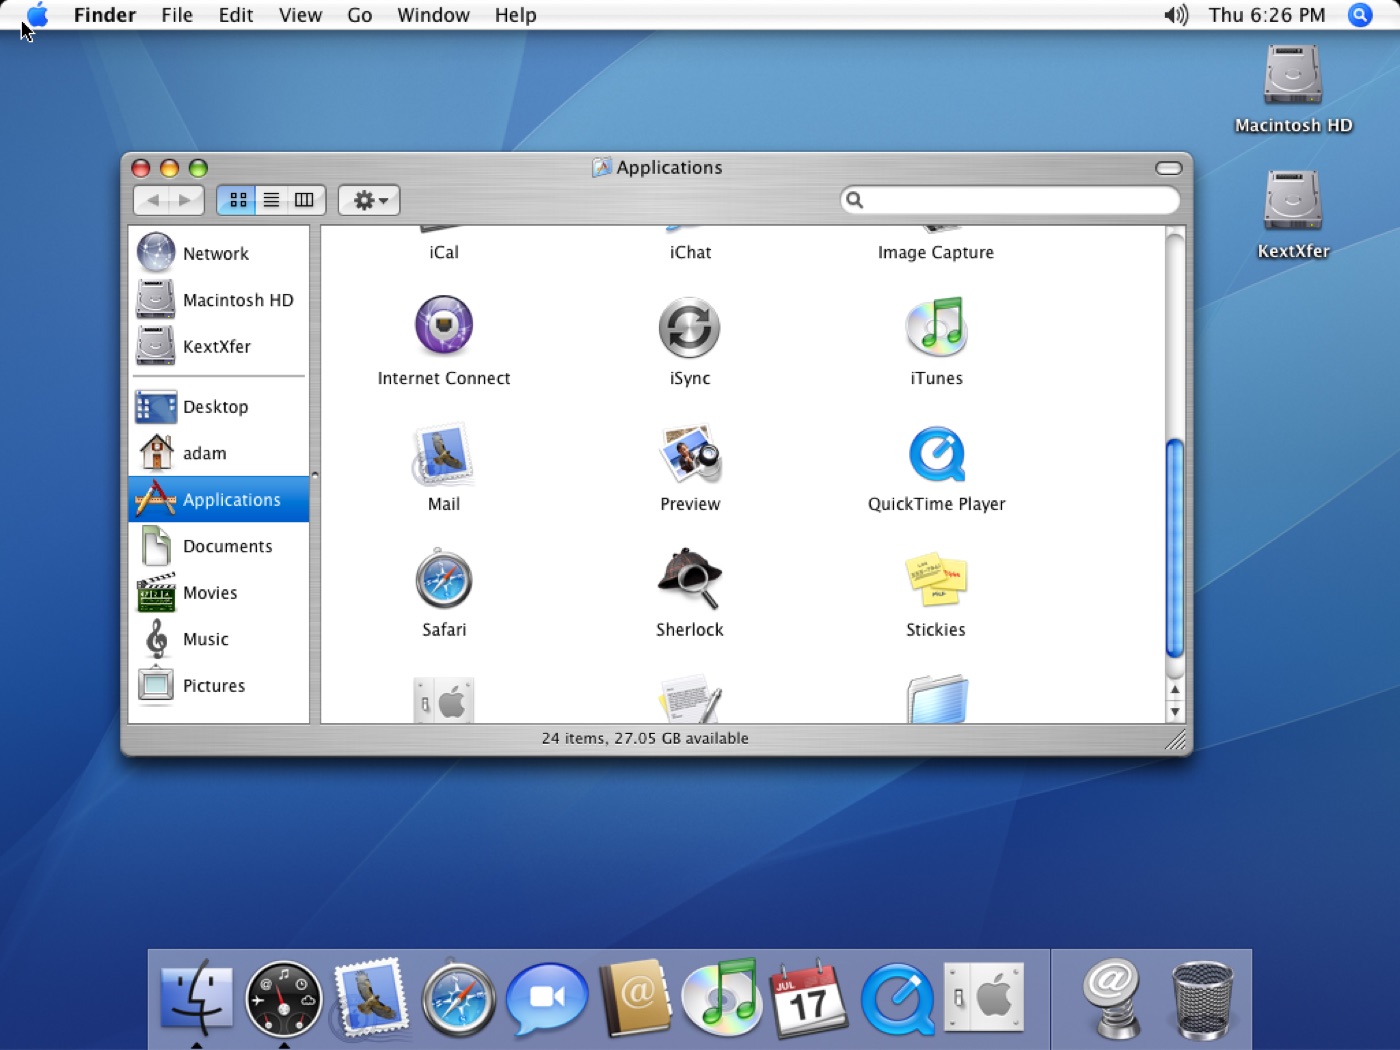Image resolution: width=1400 pixels, height=1050 pixels.
Task: Select the Sherlock application icon
Action: (689, 579)
